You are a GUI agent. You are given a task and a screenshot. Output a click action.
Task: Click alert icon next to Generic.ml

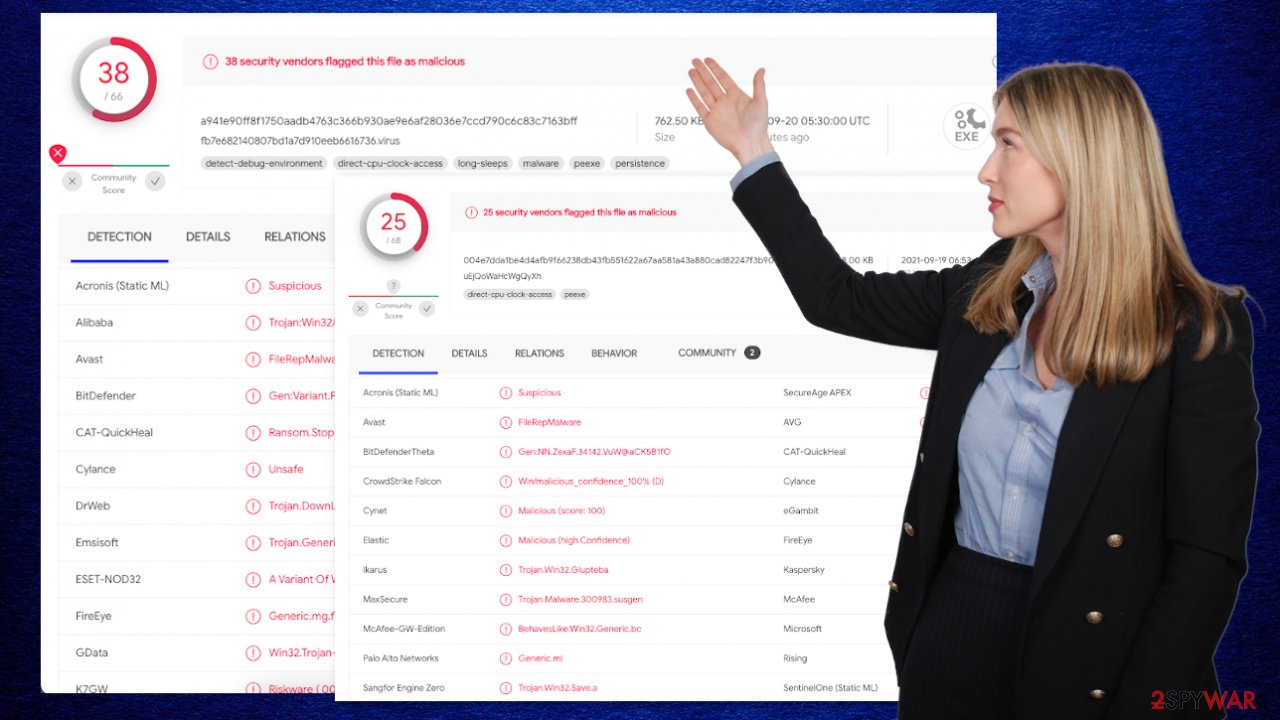(506, 658)
